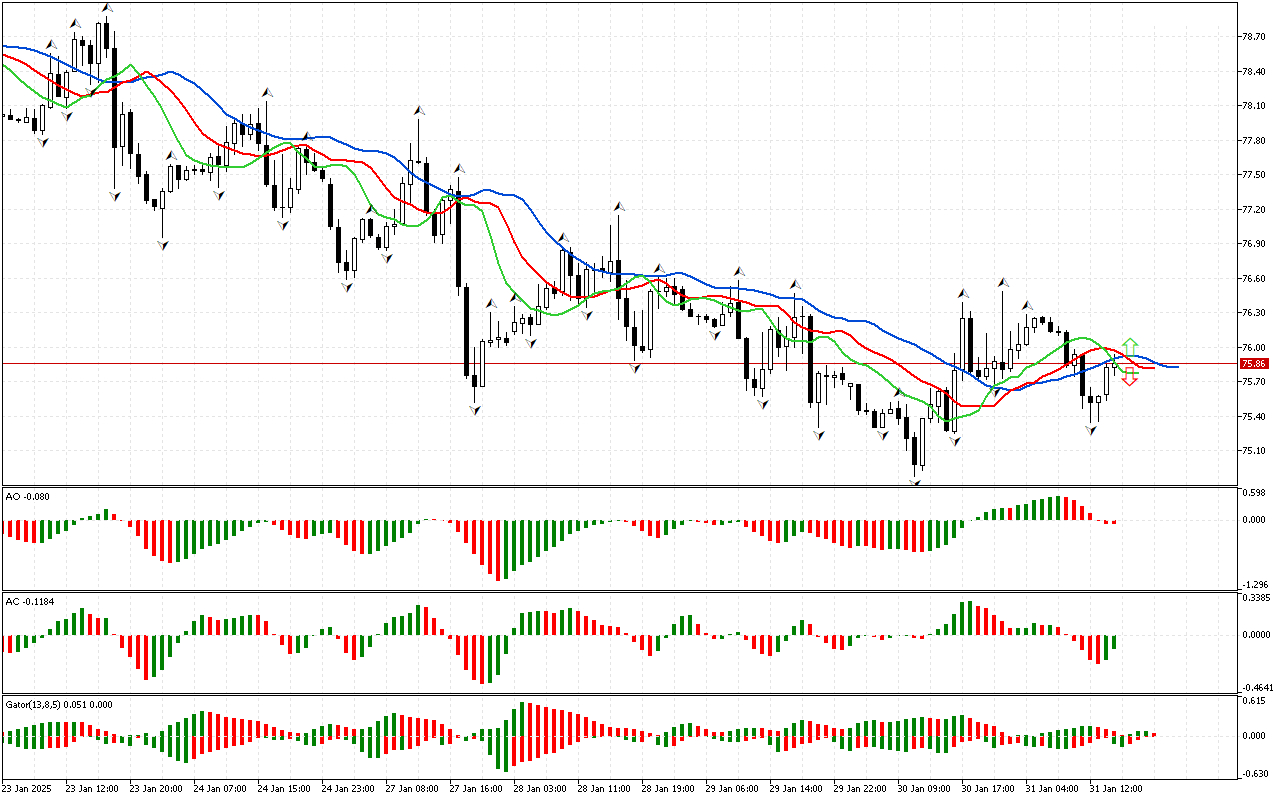Click the 23 Jan 20:00 time label

(x=157, y=789)
